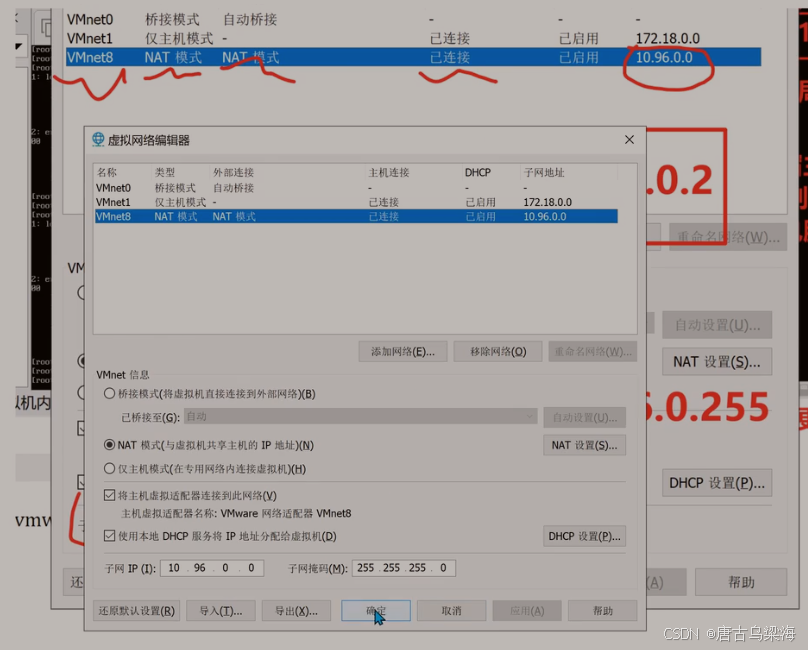
Task: Open DHCP 设置(P)... in front dialog
Action: 584,536
